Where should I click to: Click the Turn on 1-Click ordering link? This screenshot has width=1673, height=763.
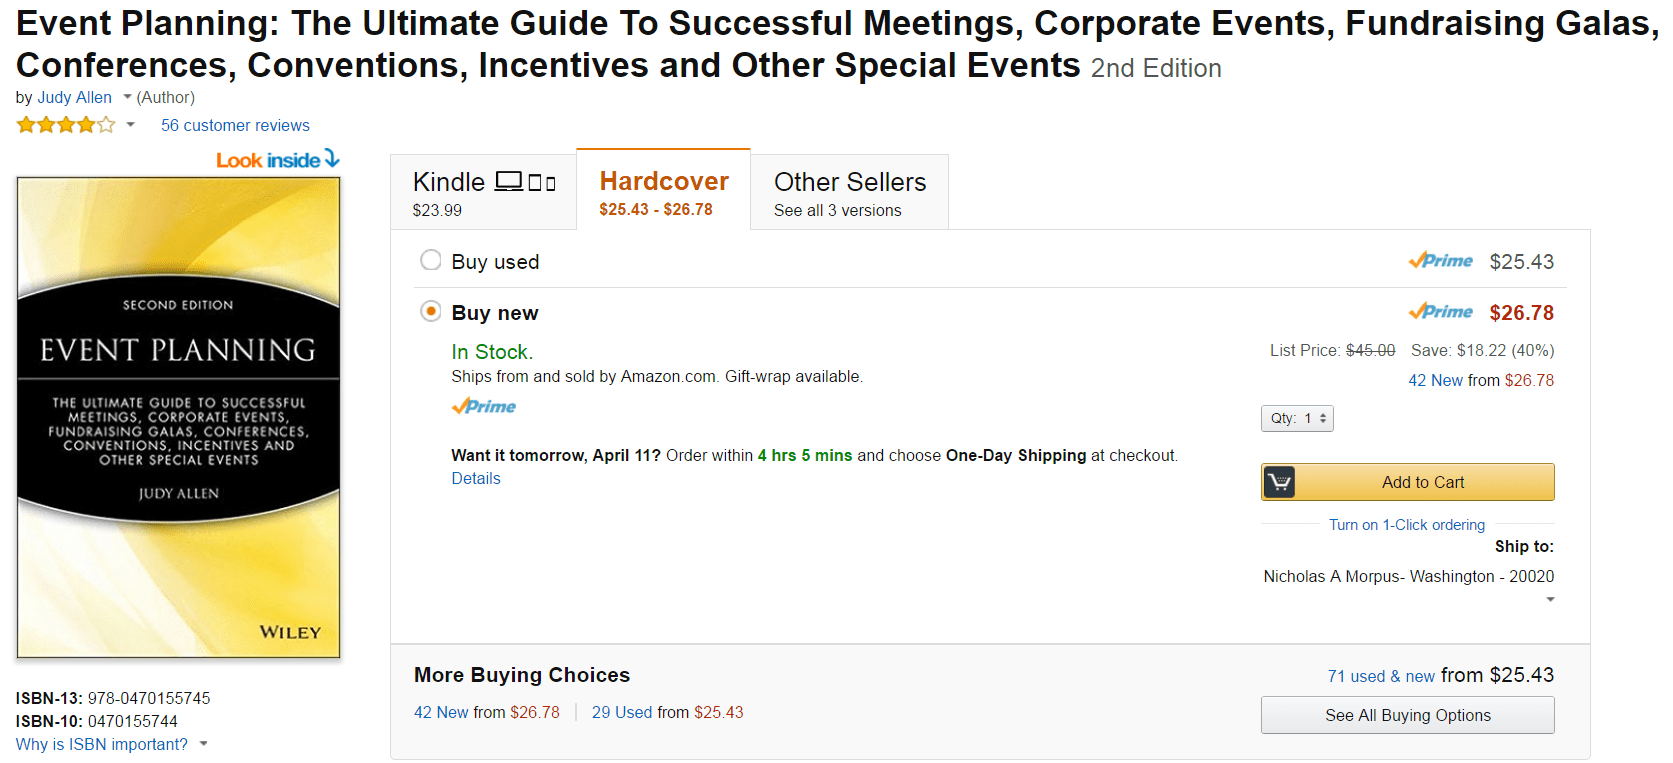pyautogui.click(x=1406, y=525)
